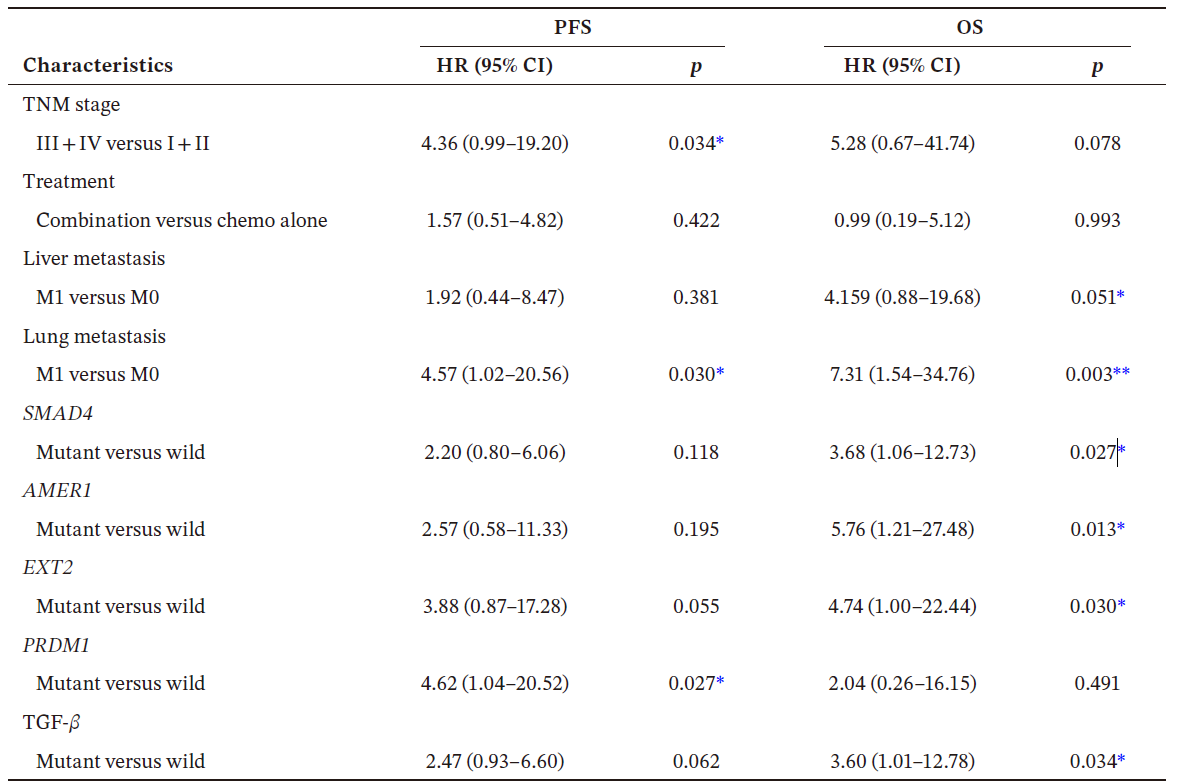Image resolution: width=1188 pixels, height=783 pixels.
Task: Click the PFS group header
Action: click(x=572, y=28)
